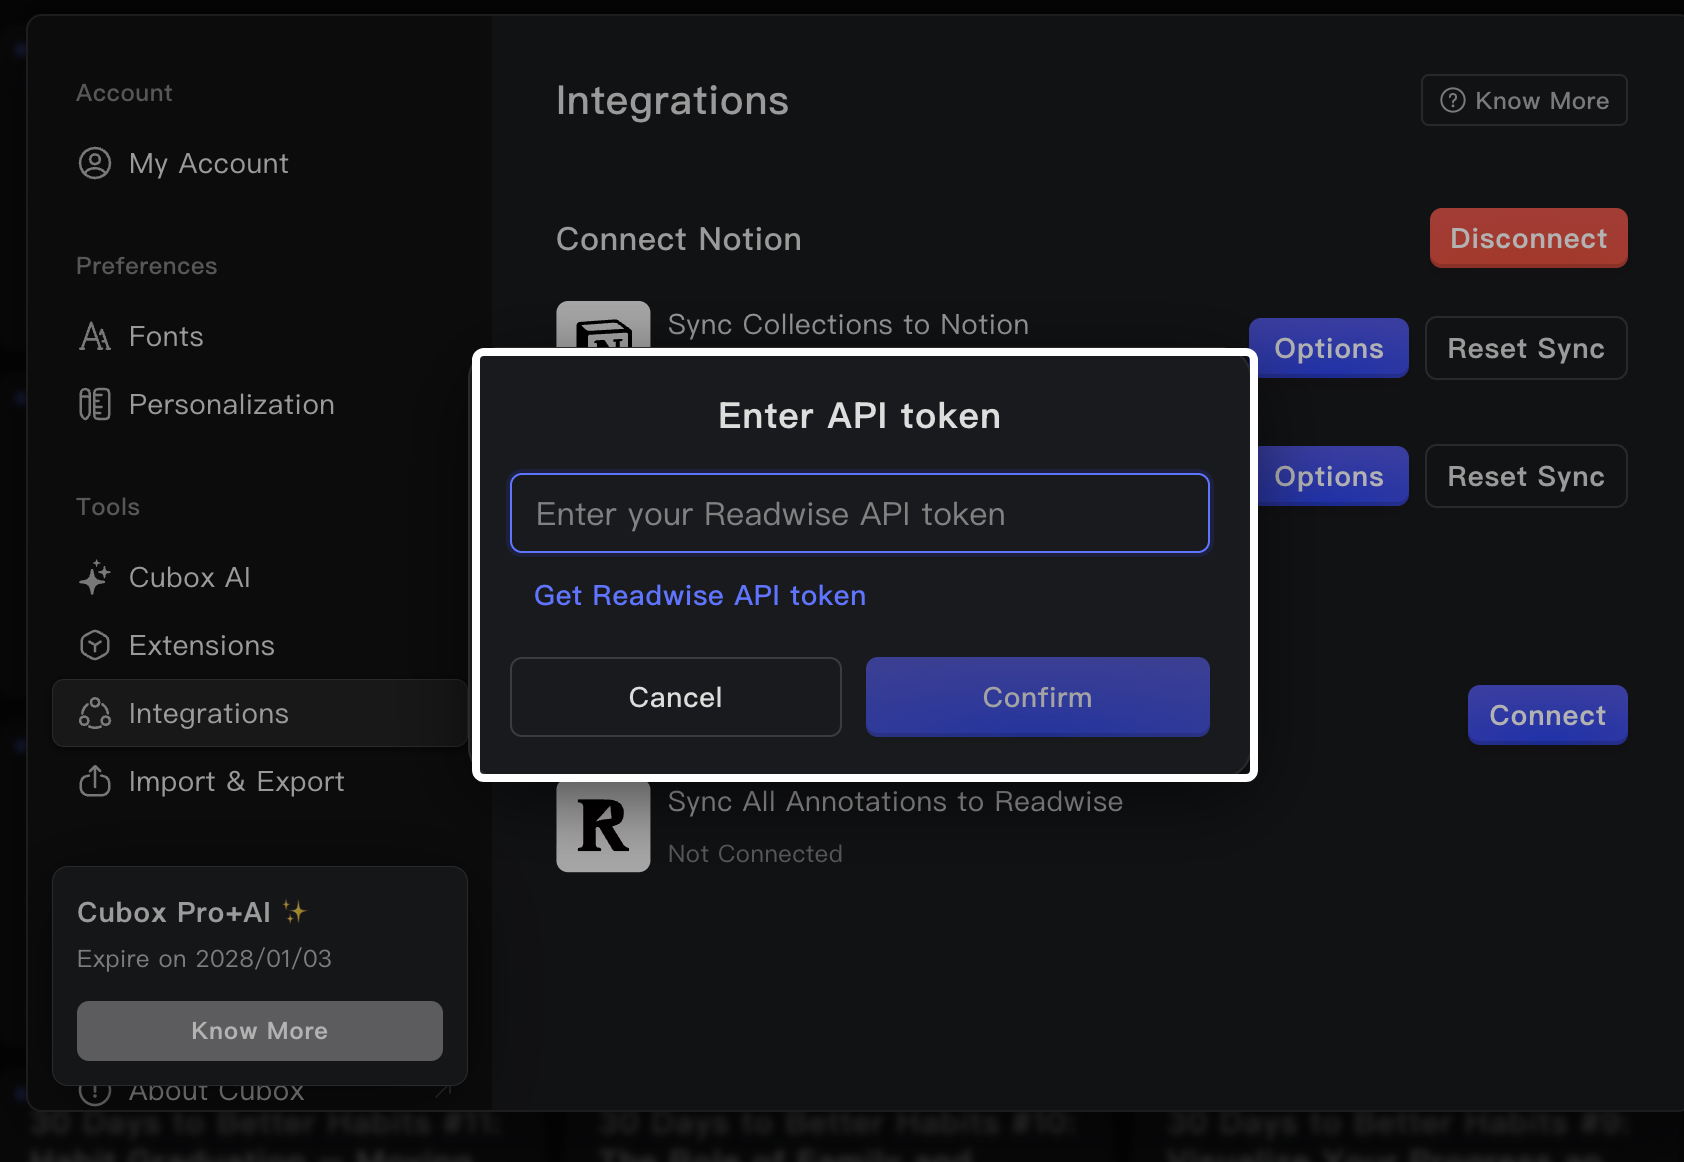Click the Readwise R logo icon

click(603, 827)
